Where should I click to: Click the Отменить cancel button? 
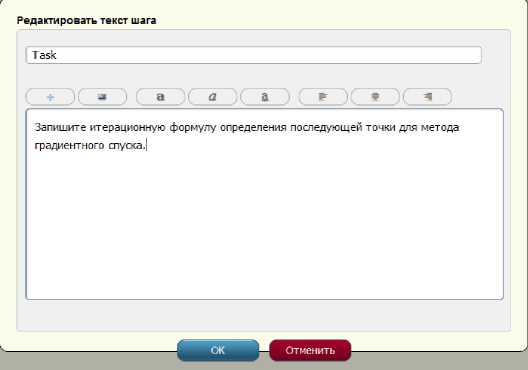[x=310, y=350]
